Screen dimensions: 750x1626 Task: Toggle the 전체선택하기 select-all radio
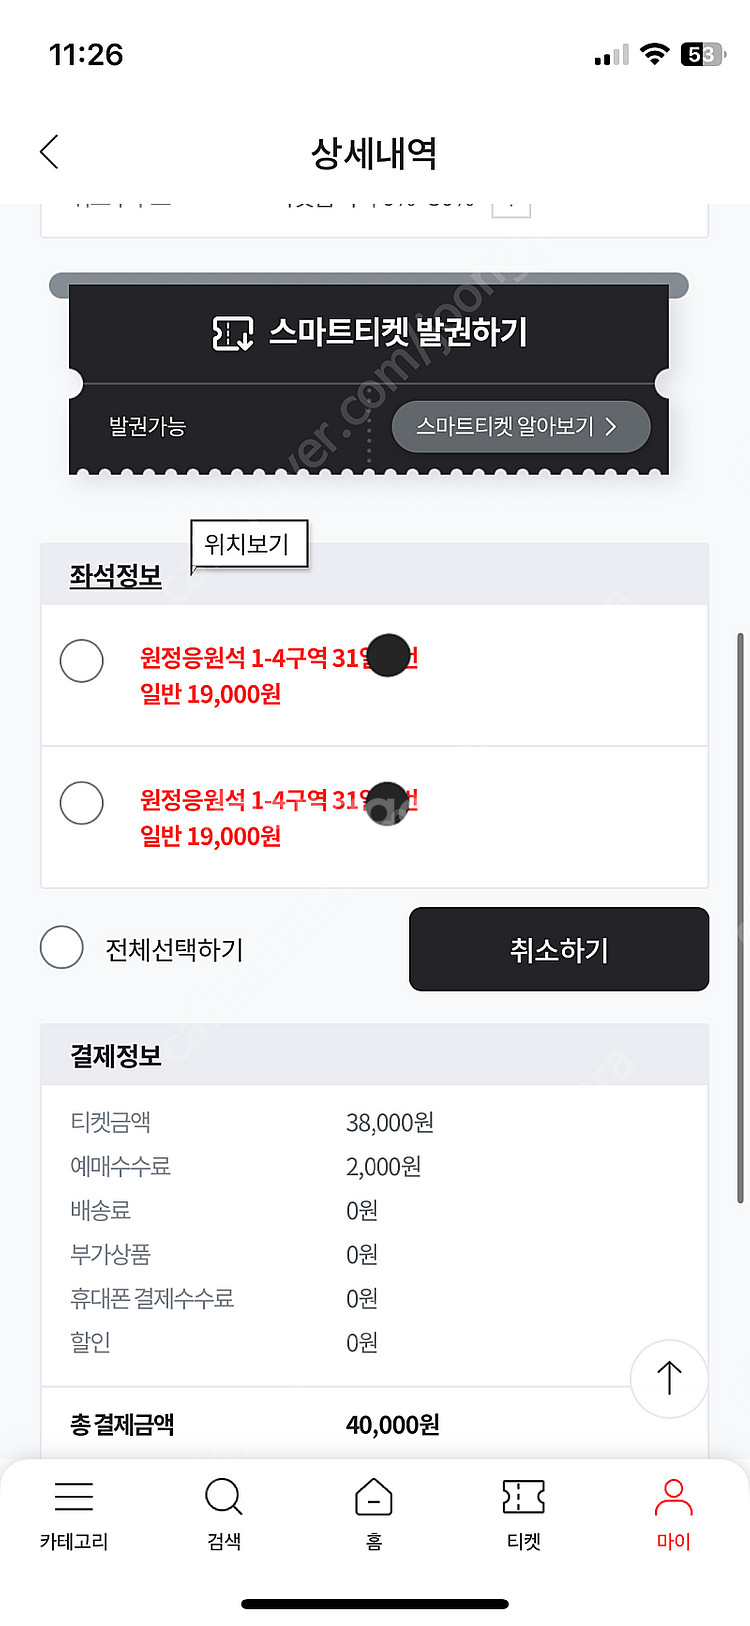point(62,947)
